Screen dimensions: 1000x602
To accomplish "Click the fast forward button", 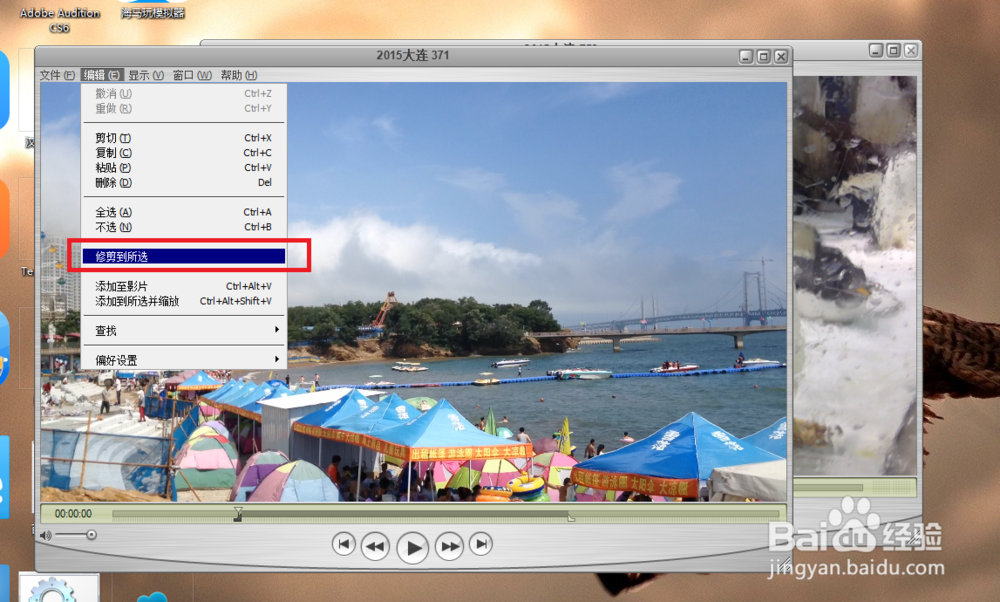I will tap(450, 546).
